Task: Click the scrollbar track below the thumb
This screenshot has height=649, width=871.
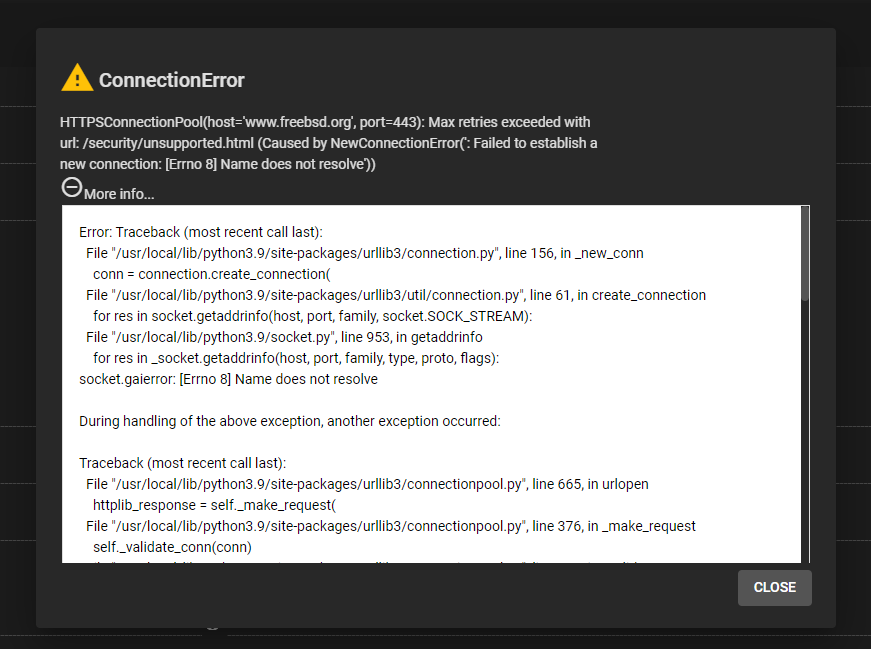Action: click(x=805, y=432)
